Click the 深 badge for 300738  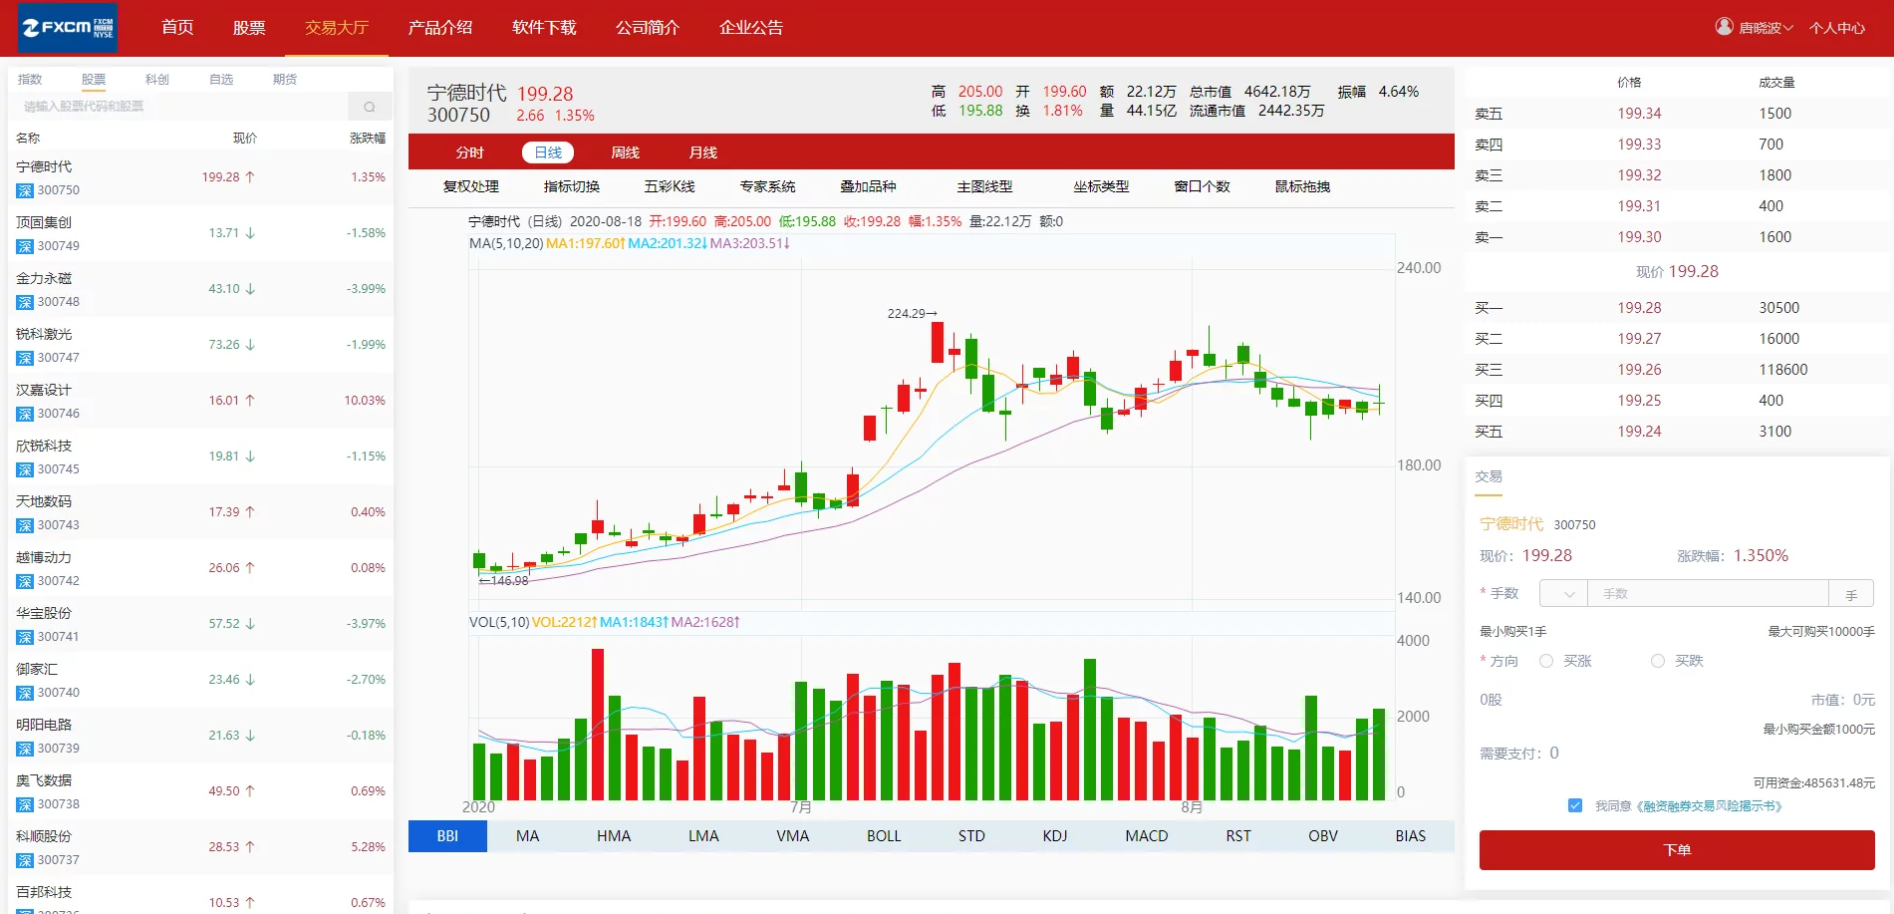click(25, 805)
